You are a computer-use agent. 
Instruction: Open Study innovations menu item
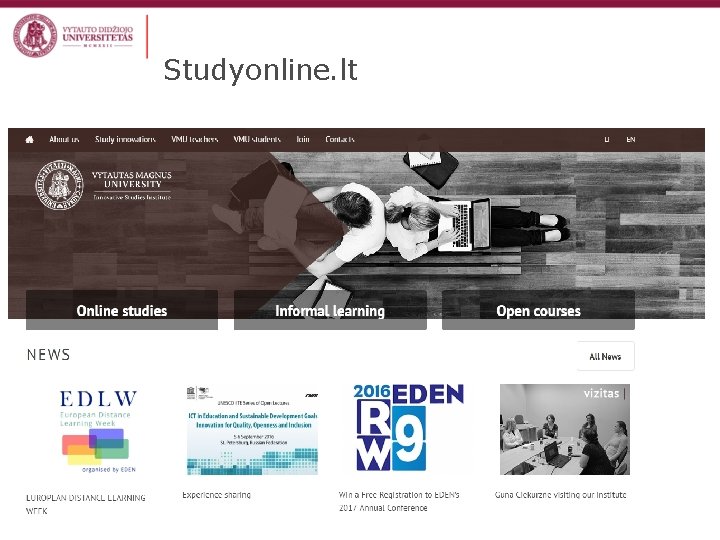125,139
